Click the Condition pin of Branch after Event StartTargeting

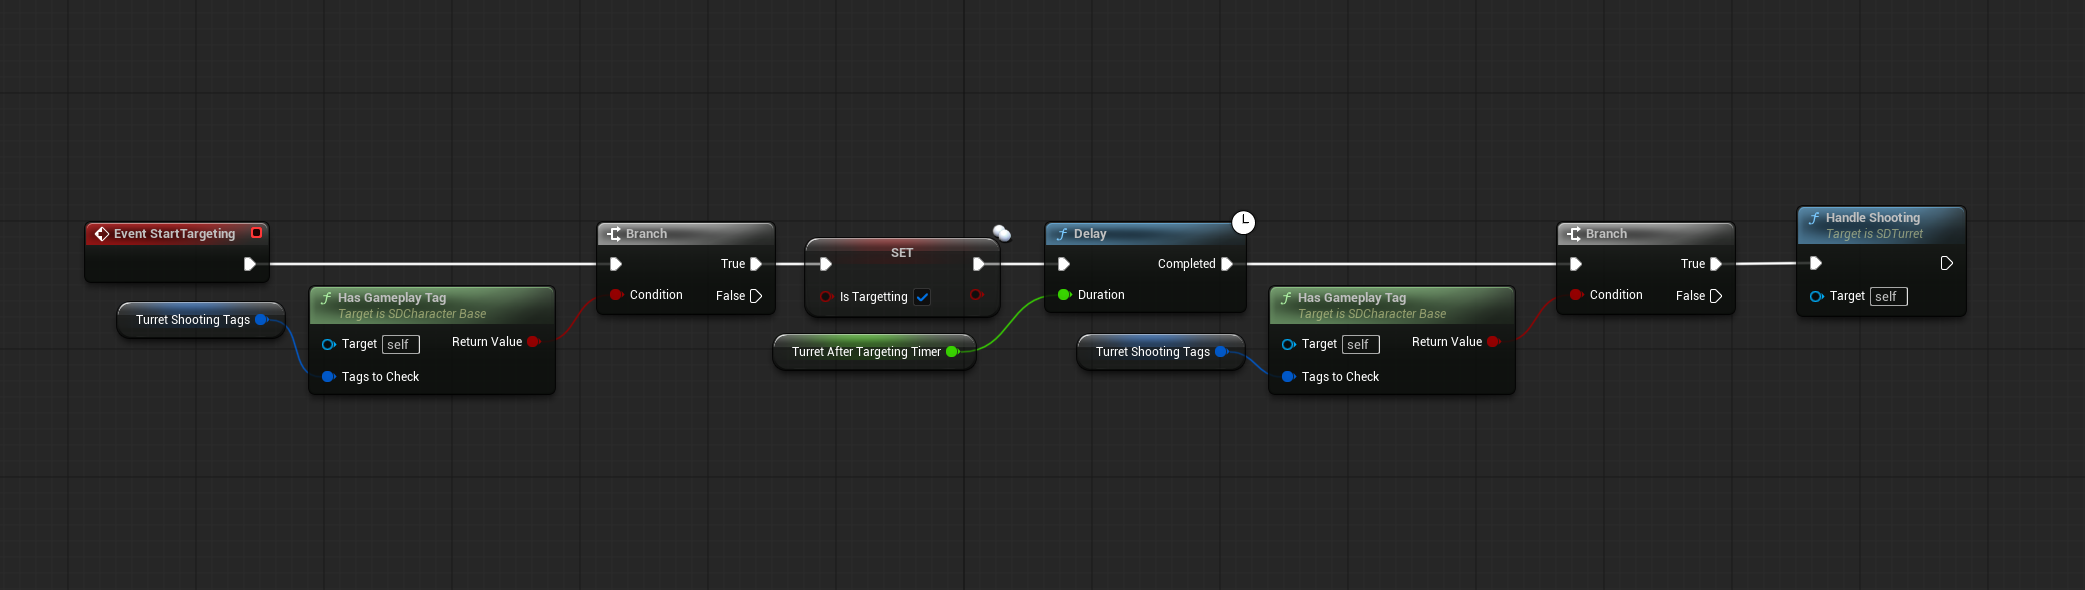616,295
